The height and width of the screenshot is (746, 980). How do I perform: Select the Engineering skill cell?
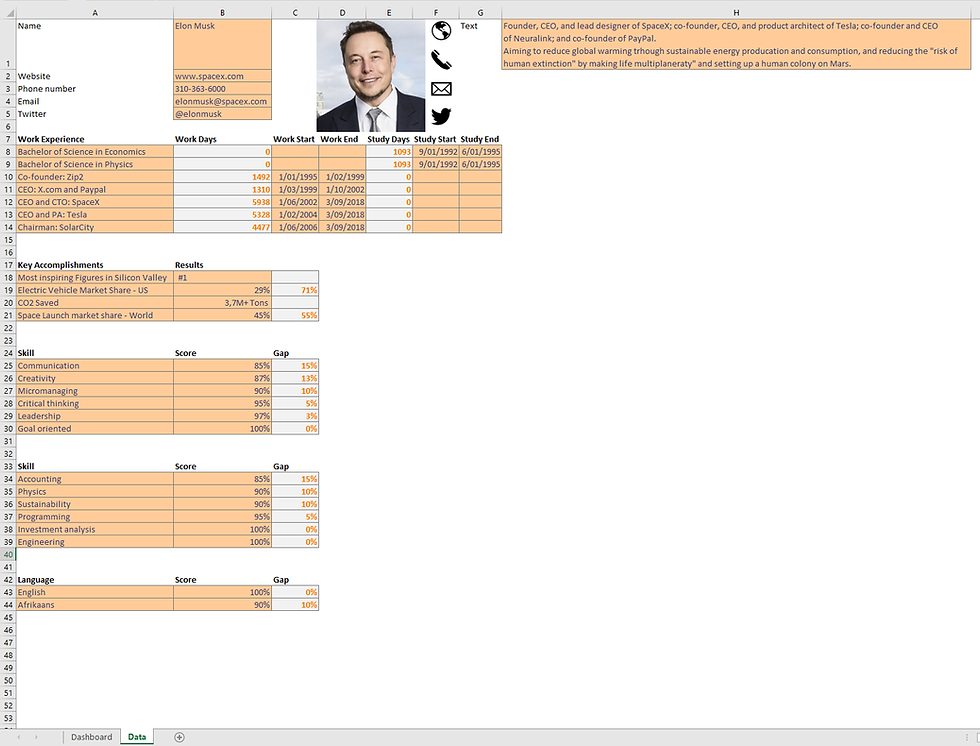95,542
